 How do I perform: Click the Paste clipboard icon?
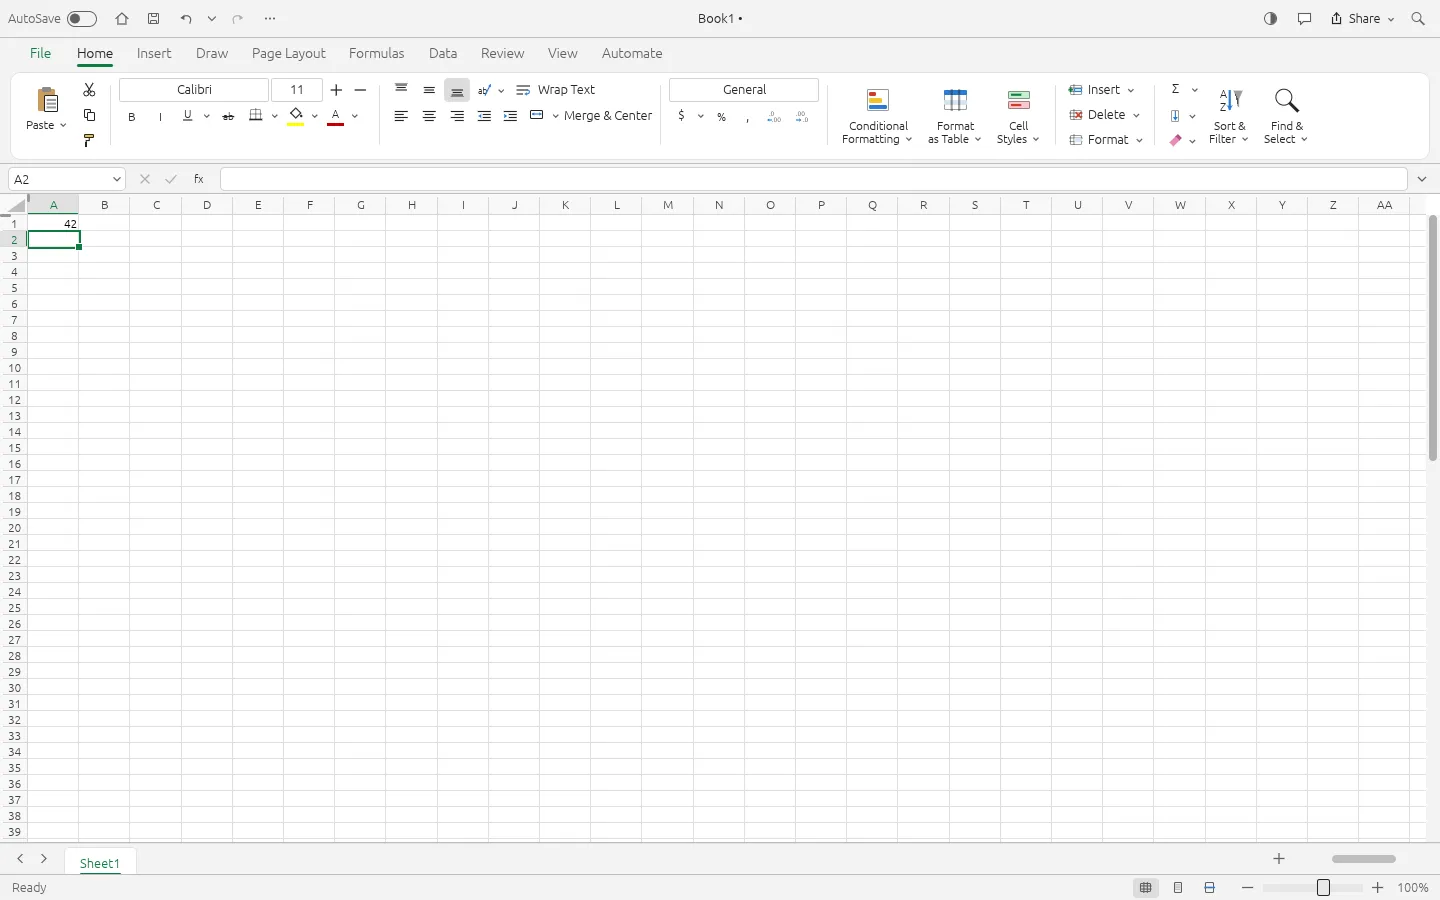47,100
